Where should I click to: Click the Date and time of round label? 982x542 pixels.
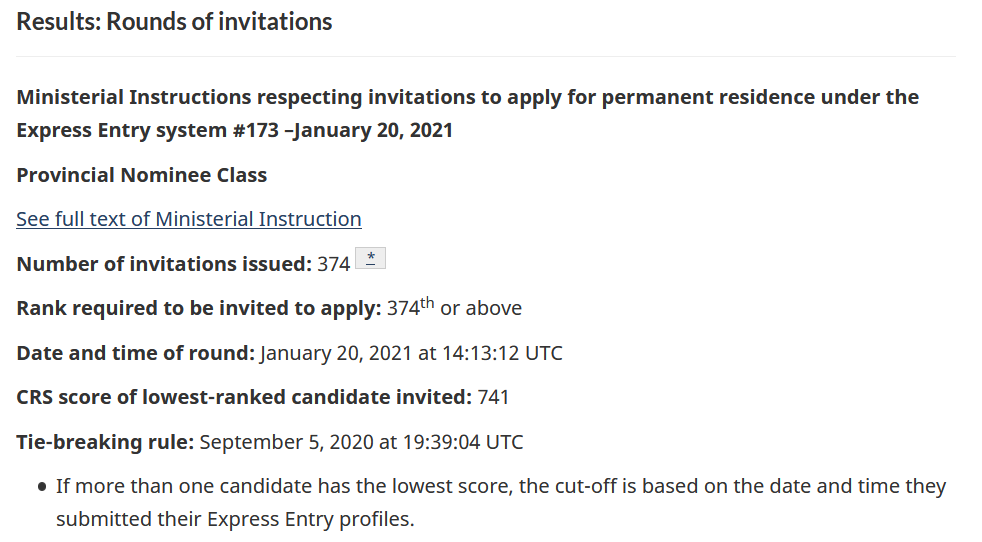click(135, 353)
